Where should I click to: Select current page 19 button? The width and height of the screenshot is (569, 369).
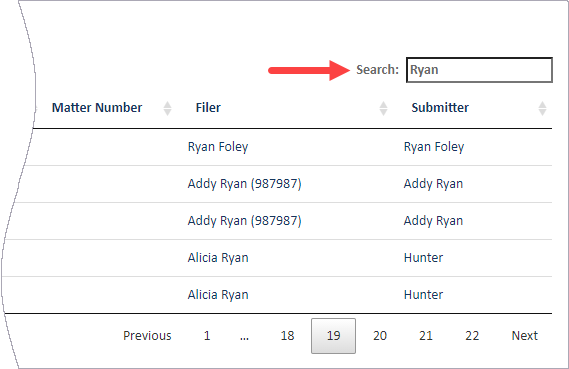(x=333, y=336)
